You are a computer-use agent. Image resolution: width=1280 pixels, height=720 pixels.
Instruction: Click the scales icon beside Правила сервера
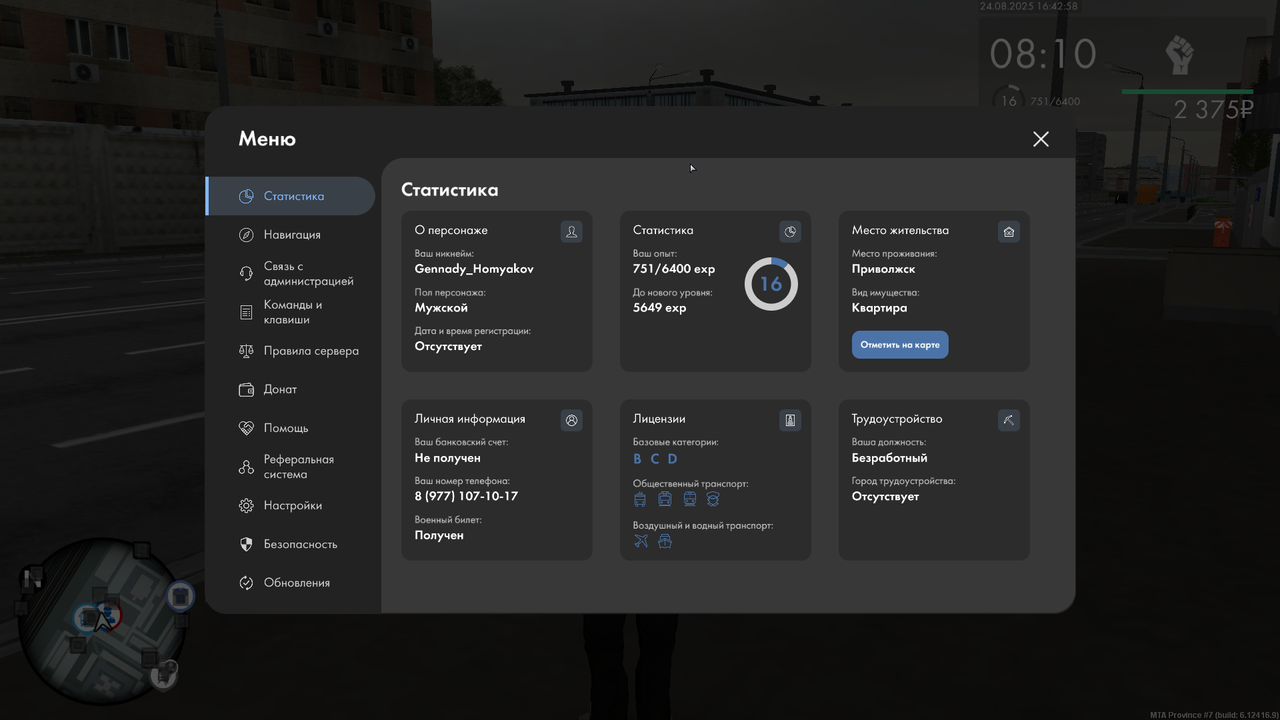pyautogui.click(x=246, y=351)
